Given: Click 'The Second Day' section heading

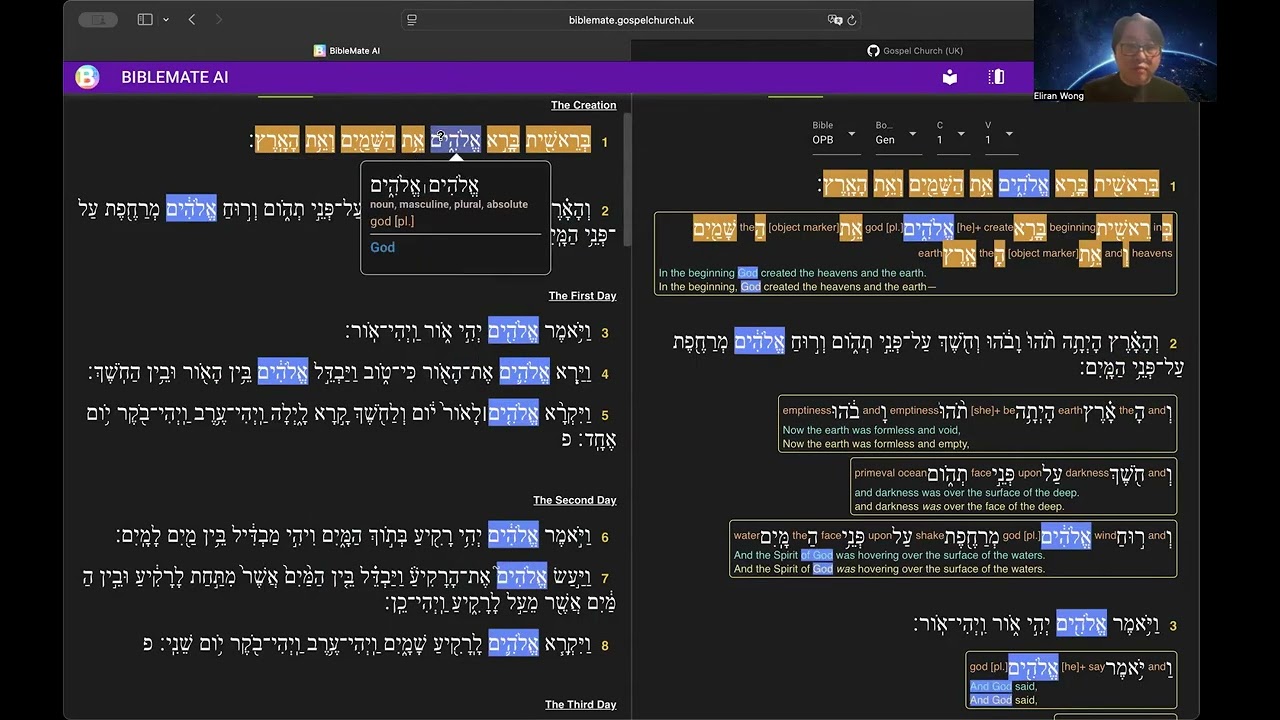Looking at the screenshot, I should [x=574, y=500].
